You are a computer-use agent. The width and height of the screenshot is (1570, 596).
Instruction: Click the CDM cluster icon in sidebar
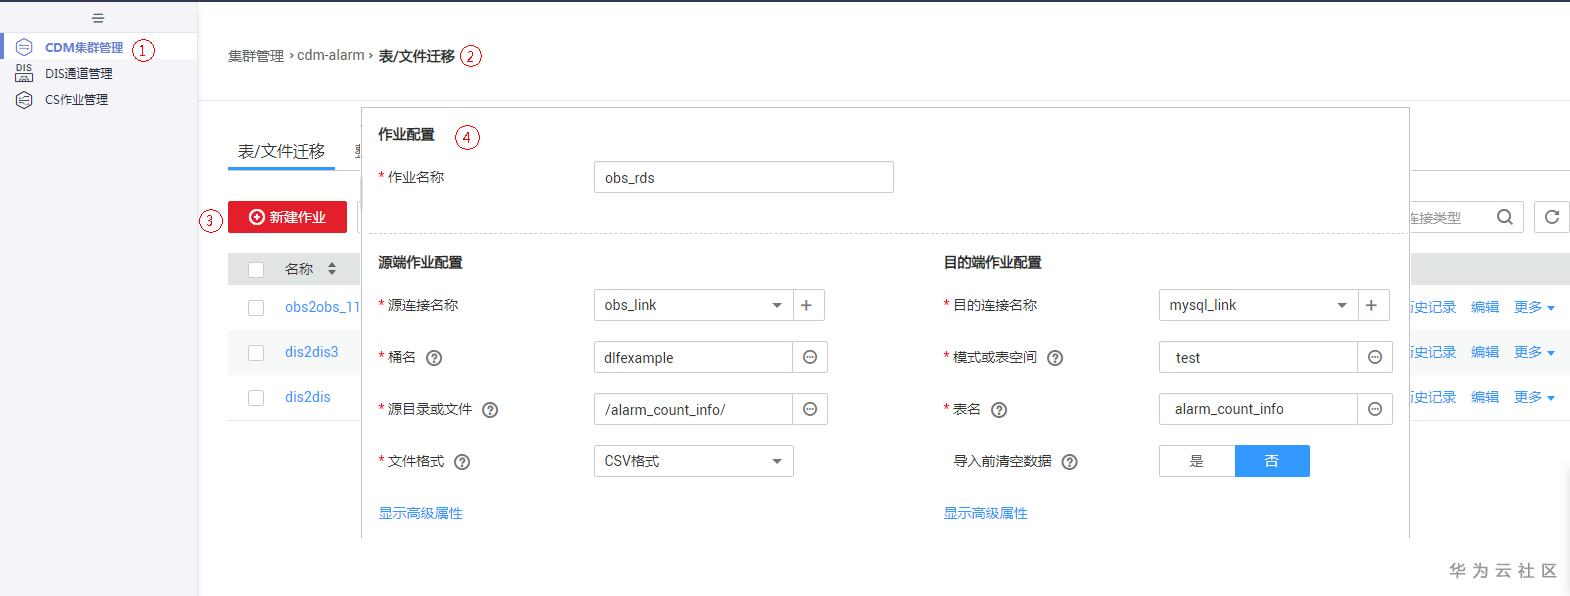pyautogui.click(x=24, y=47)
